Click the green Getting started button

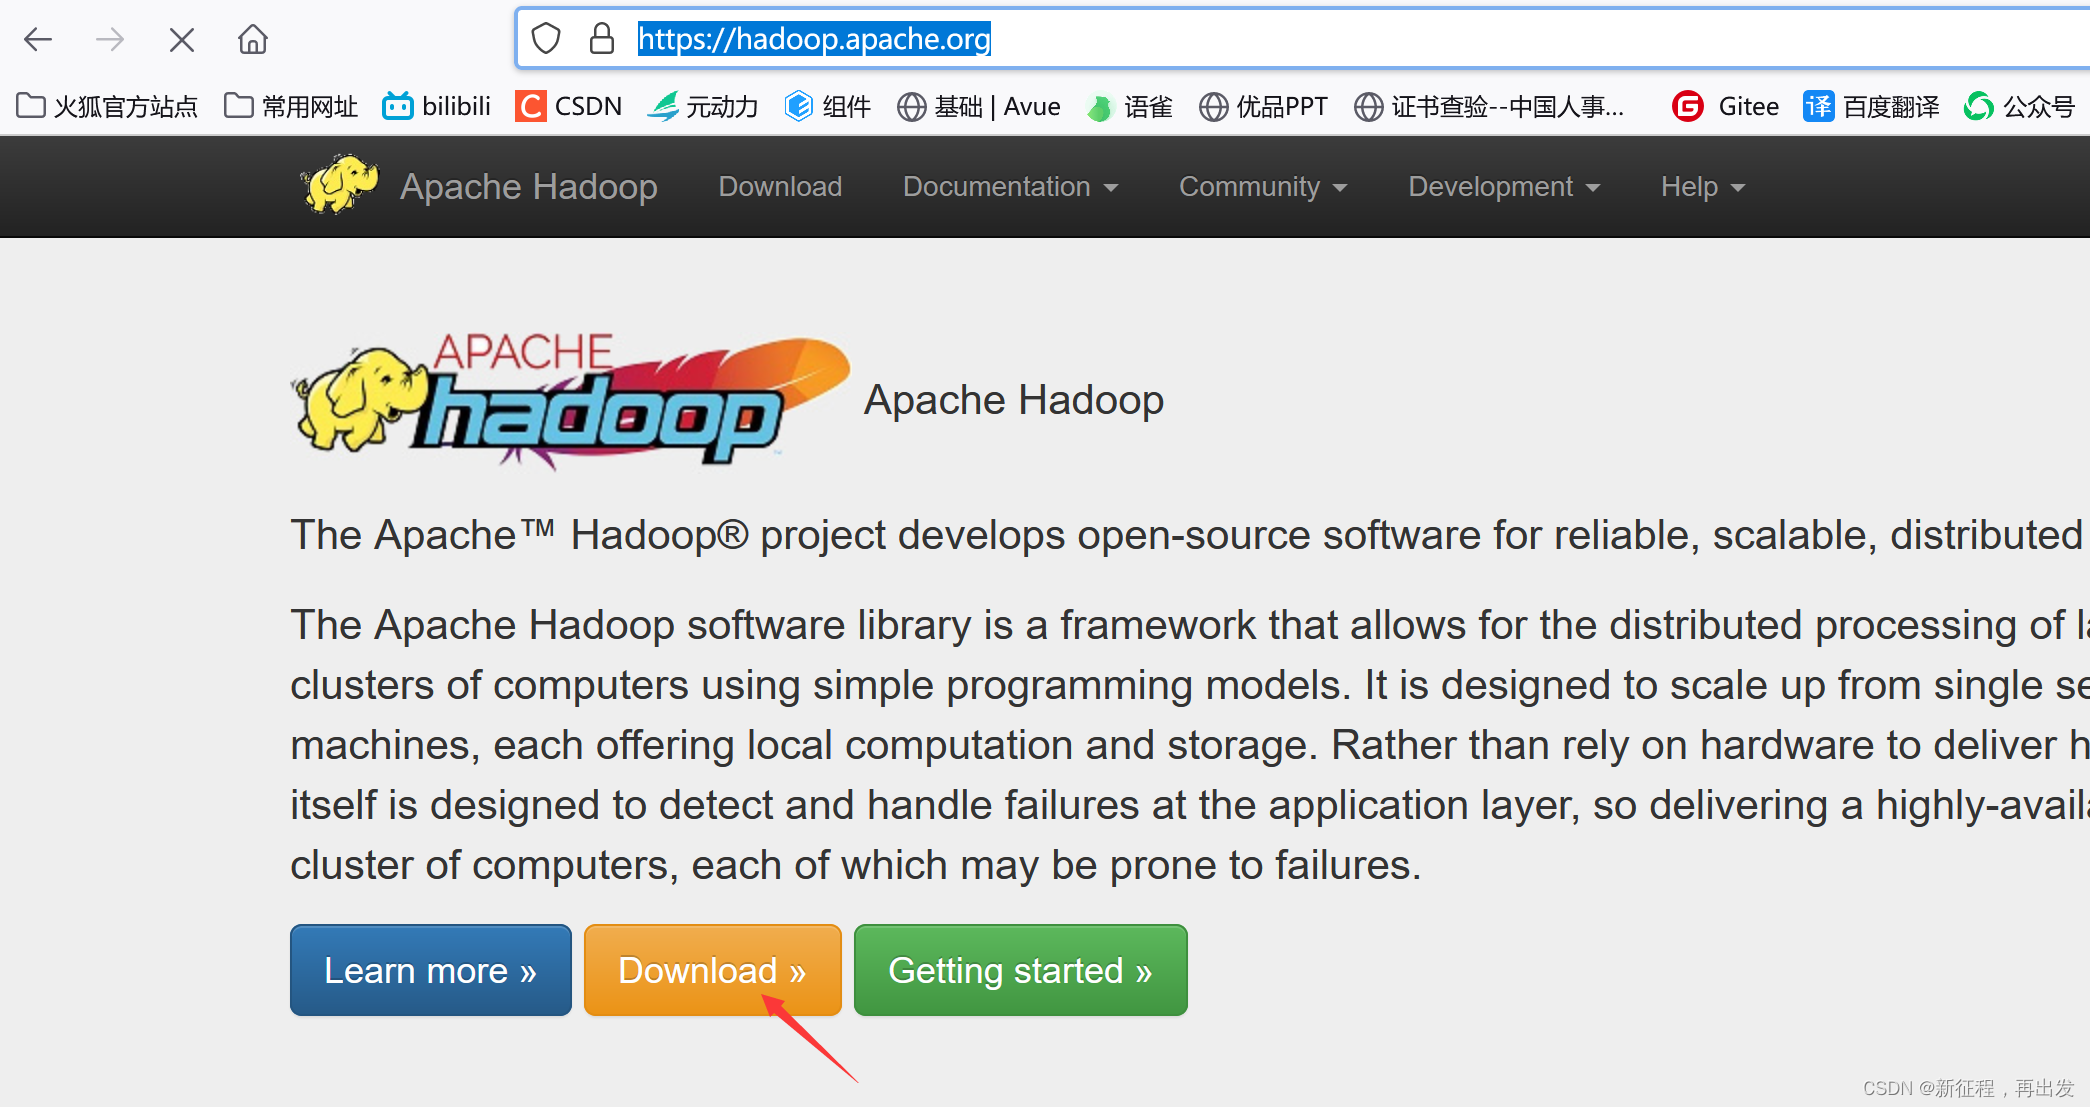click(1021, 970)
